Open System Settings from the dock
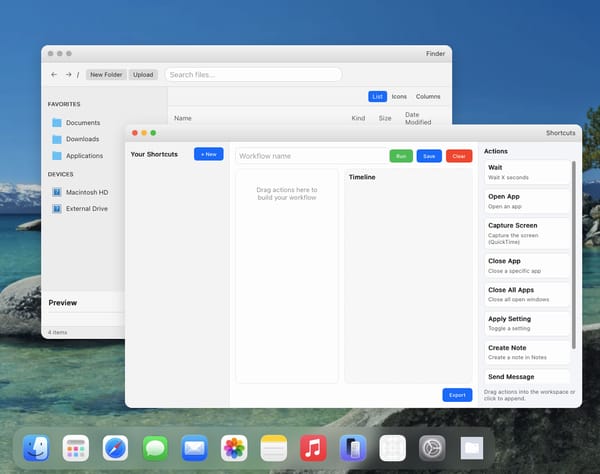The width and height of the screenshot is (600, 474). tap(432, 448)
